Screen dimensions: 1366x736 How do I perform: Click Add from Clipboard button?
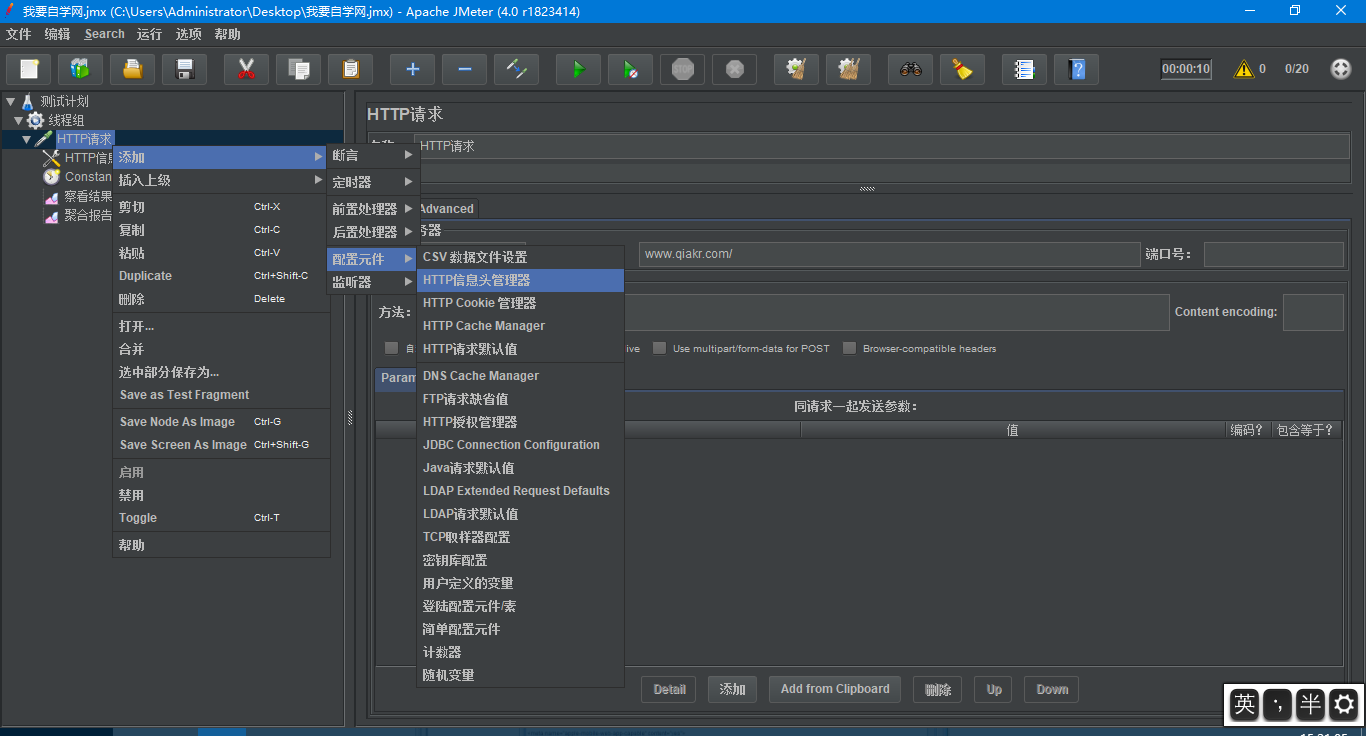coord(835,689)
